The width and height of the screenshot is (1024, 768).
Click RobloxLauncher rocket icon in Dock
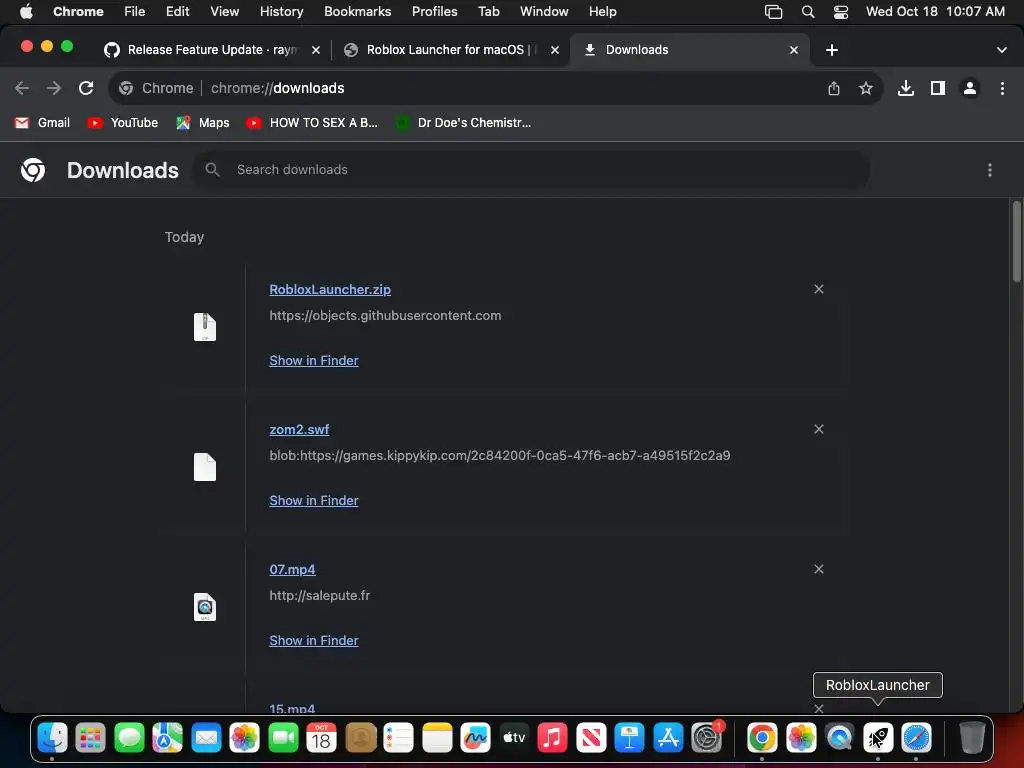[x=878, y=738]
